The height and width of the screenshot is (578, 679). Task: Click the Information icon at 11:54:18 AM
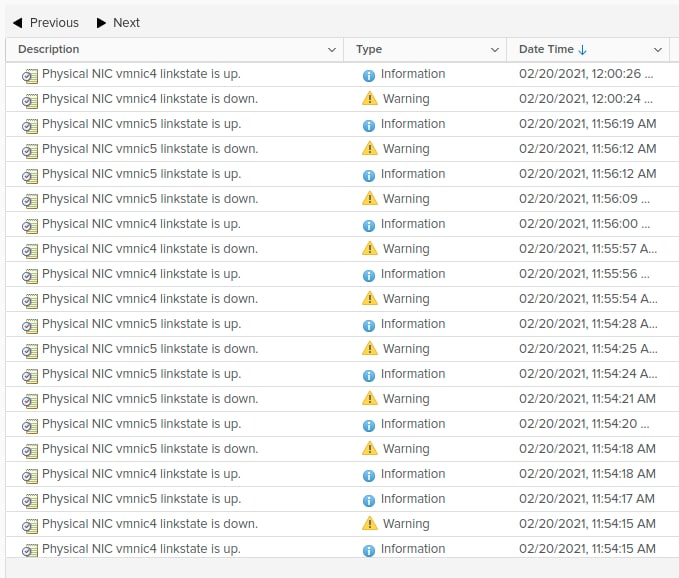(369, 476)
